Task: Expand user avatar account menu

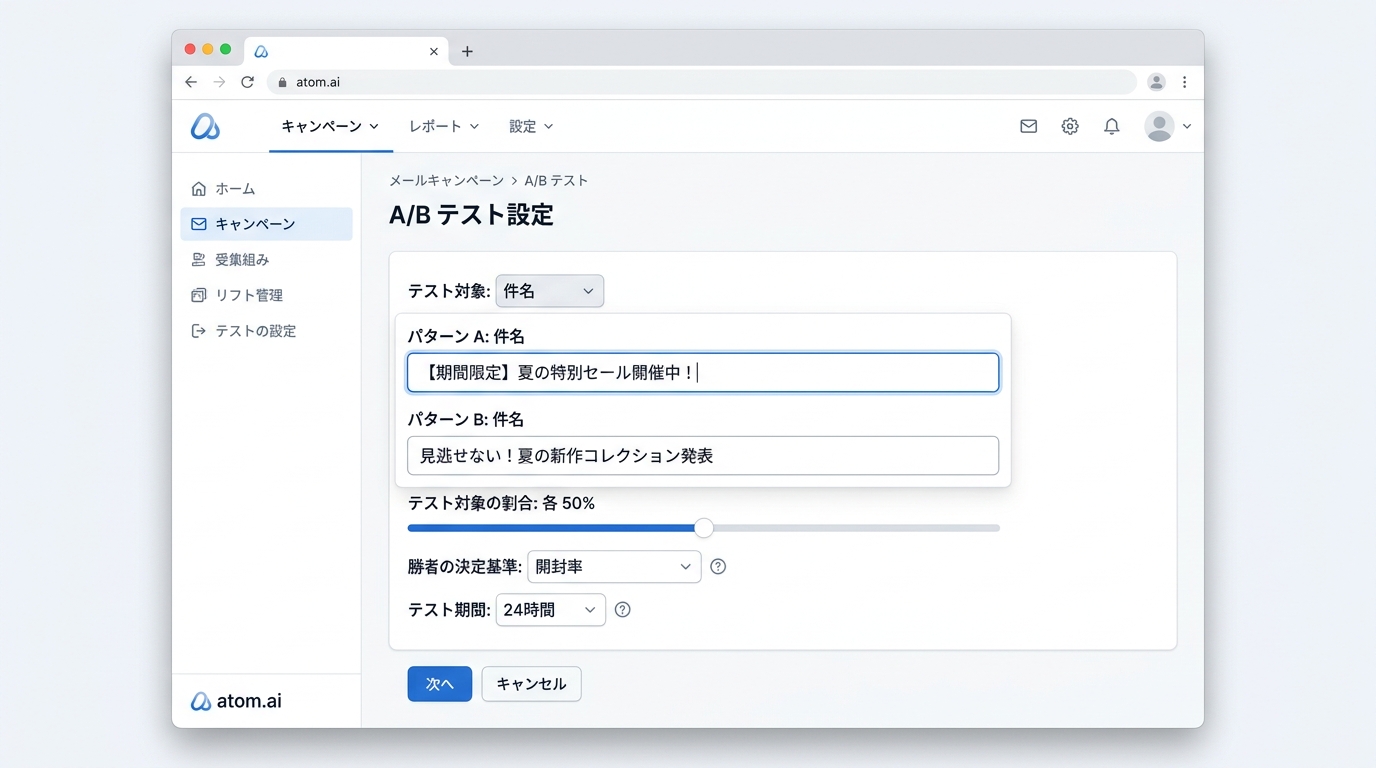Action: (x=1168, y=126)
